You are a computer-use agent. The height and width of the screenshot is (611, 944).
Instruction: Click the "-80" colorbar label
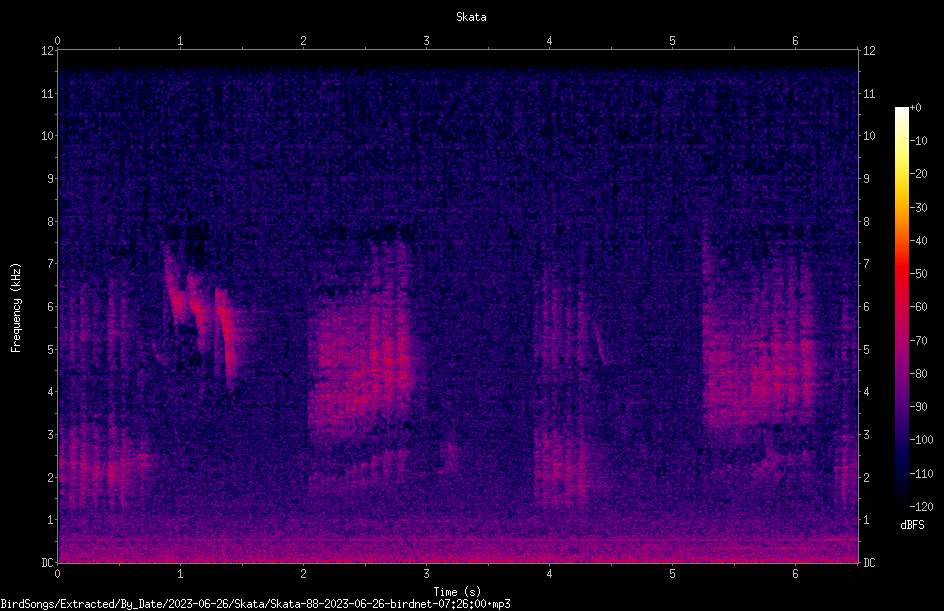918,374
